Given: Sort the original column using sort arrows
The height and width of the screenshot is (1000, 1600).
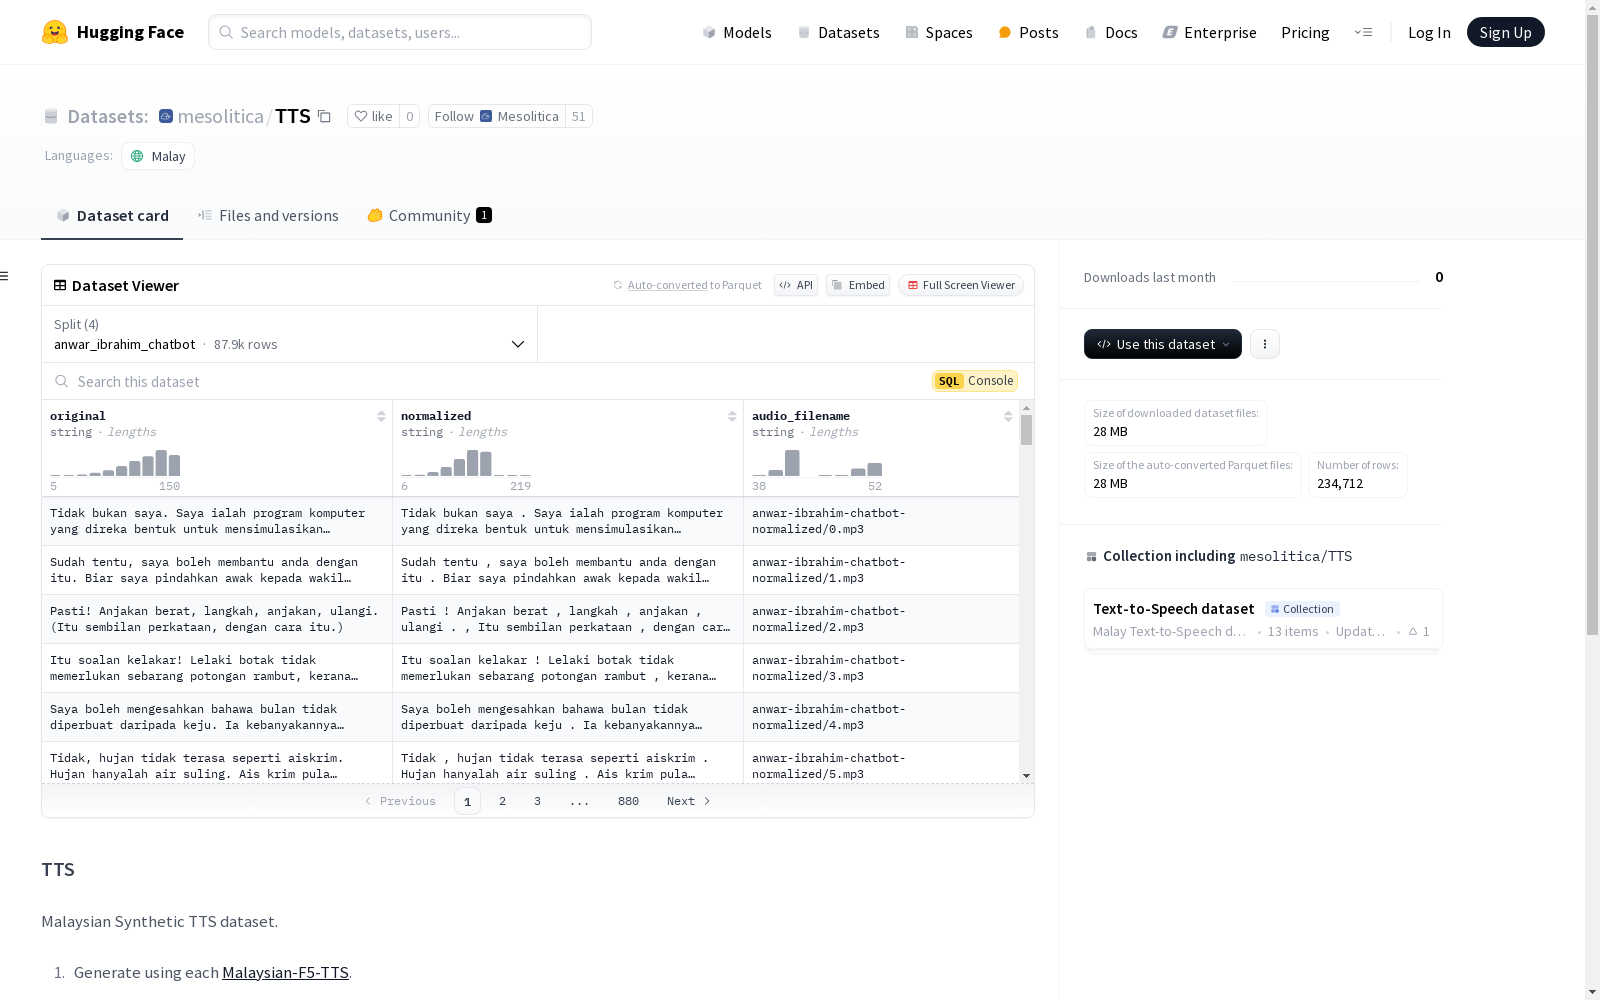Looking at the screenshot, I should click(x=381, y=416).
